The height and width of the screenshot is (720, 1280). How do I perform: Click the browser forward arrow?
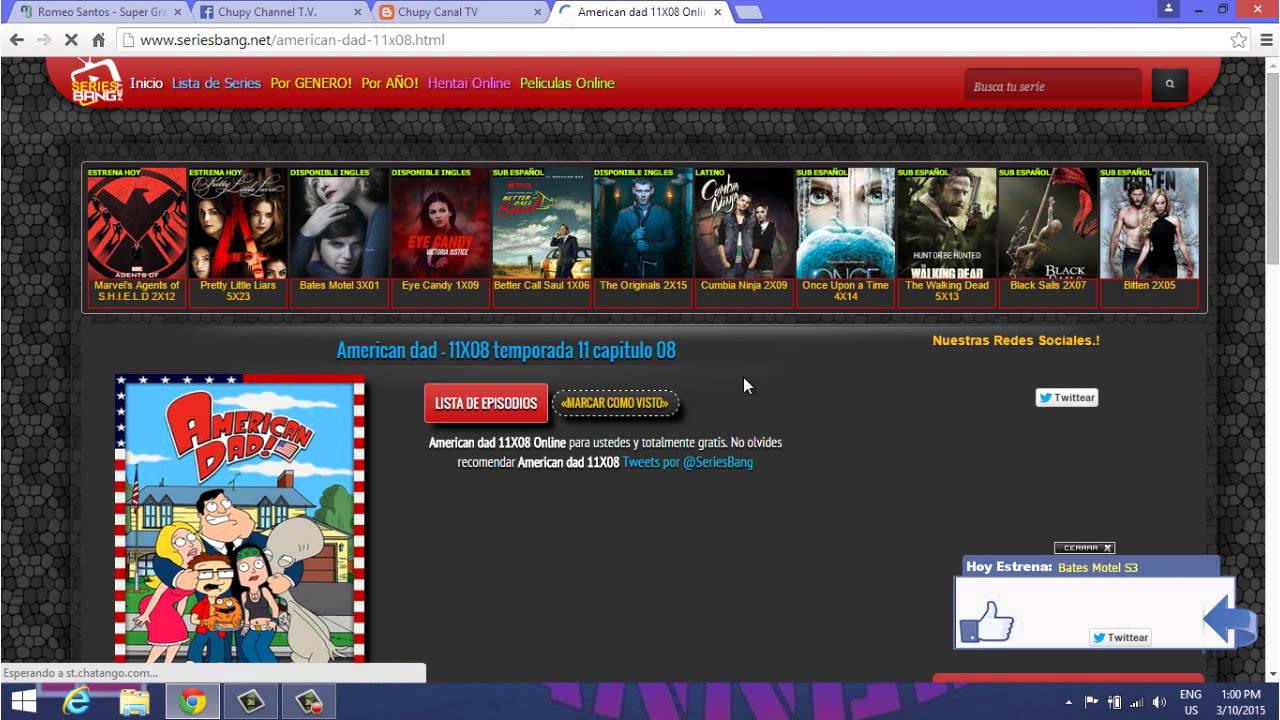click(44, 40)
